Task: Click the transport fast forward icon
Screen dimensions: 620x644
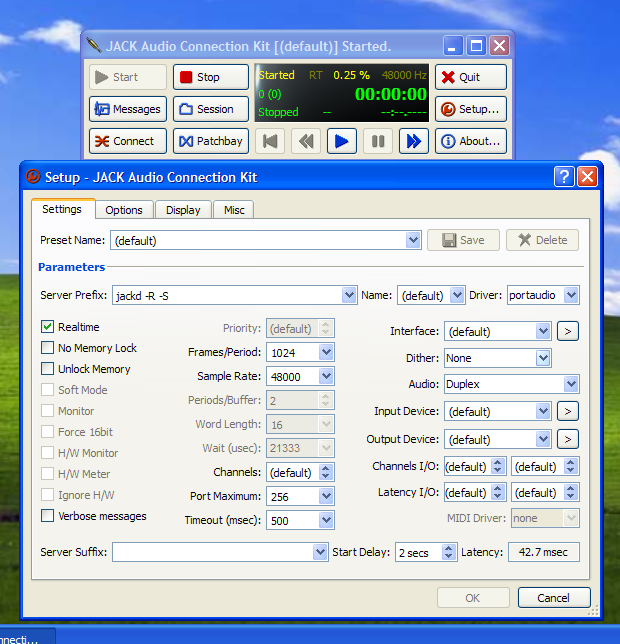Action: [x=413, y=141]
